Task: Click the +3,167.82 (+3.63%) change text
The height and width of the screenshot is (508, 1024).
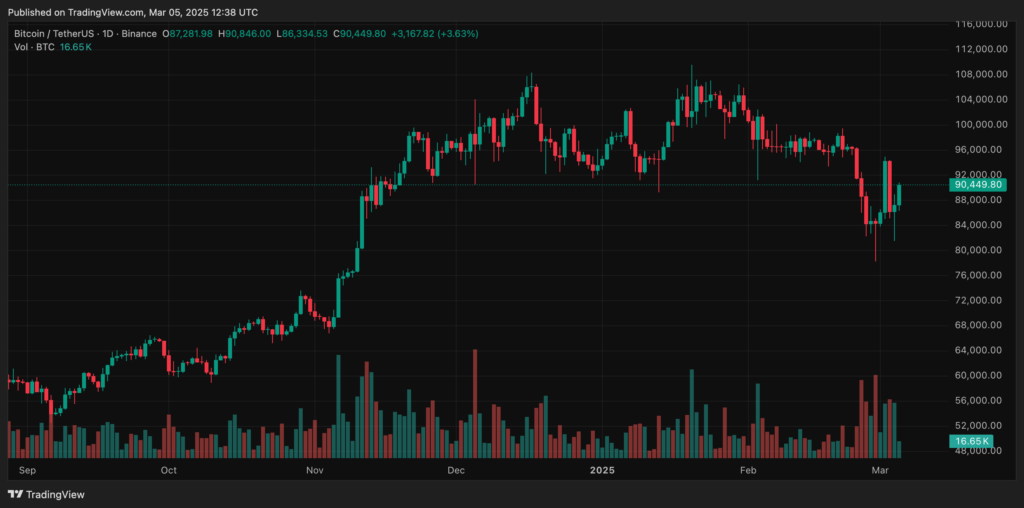Action: click(x=437, y=34)
